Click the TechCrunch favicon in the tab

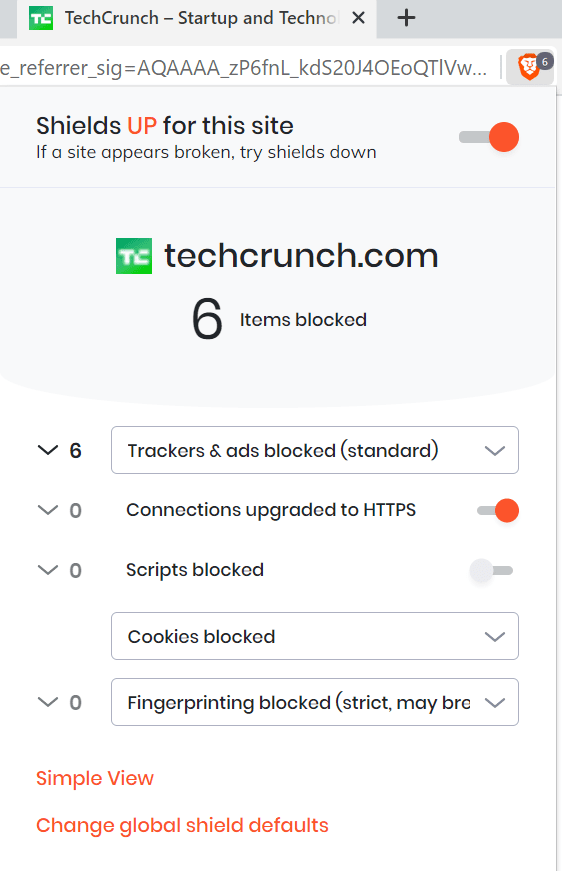(x=41, y=18)
